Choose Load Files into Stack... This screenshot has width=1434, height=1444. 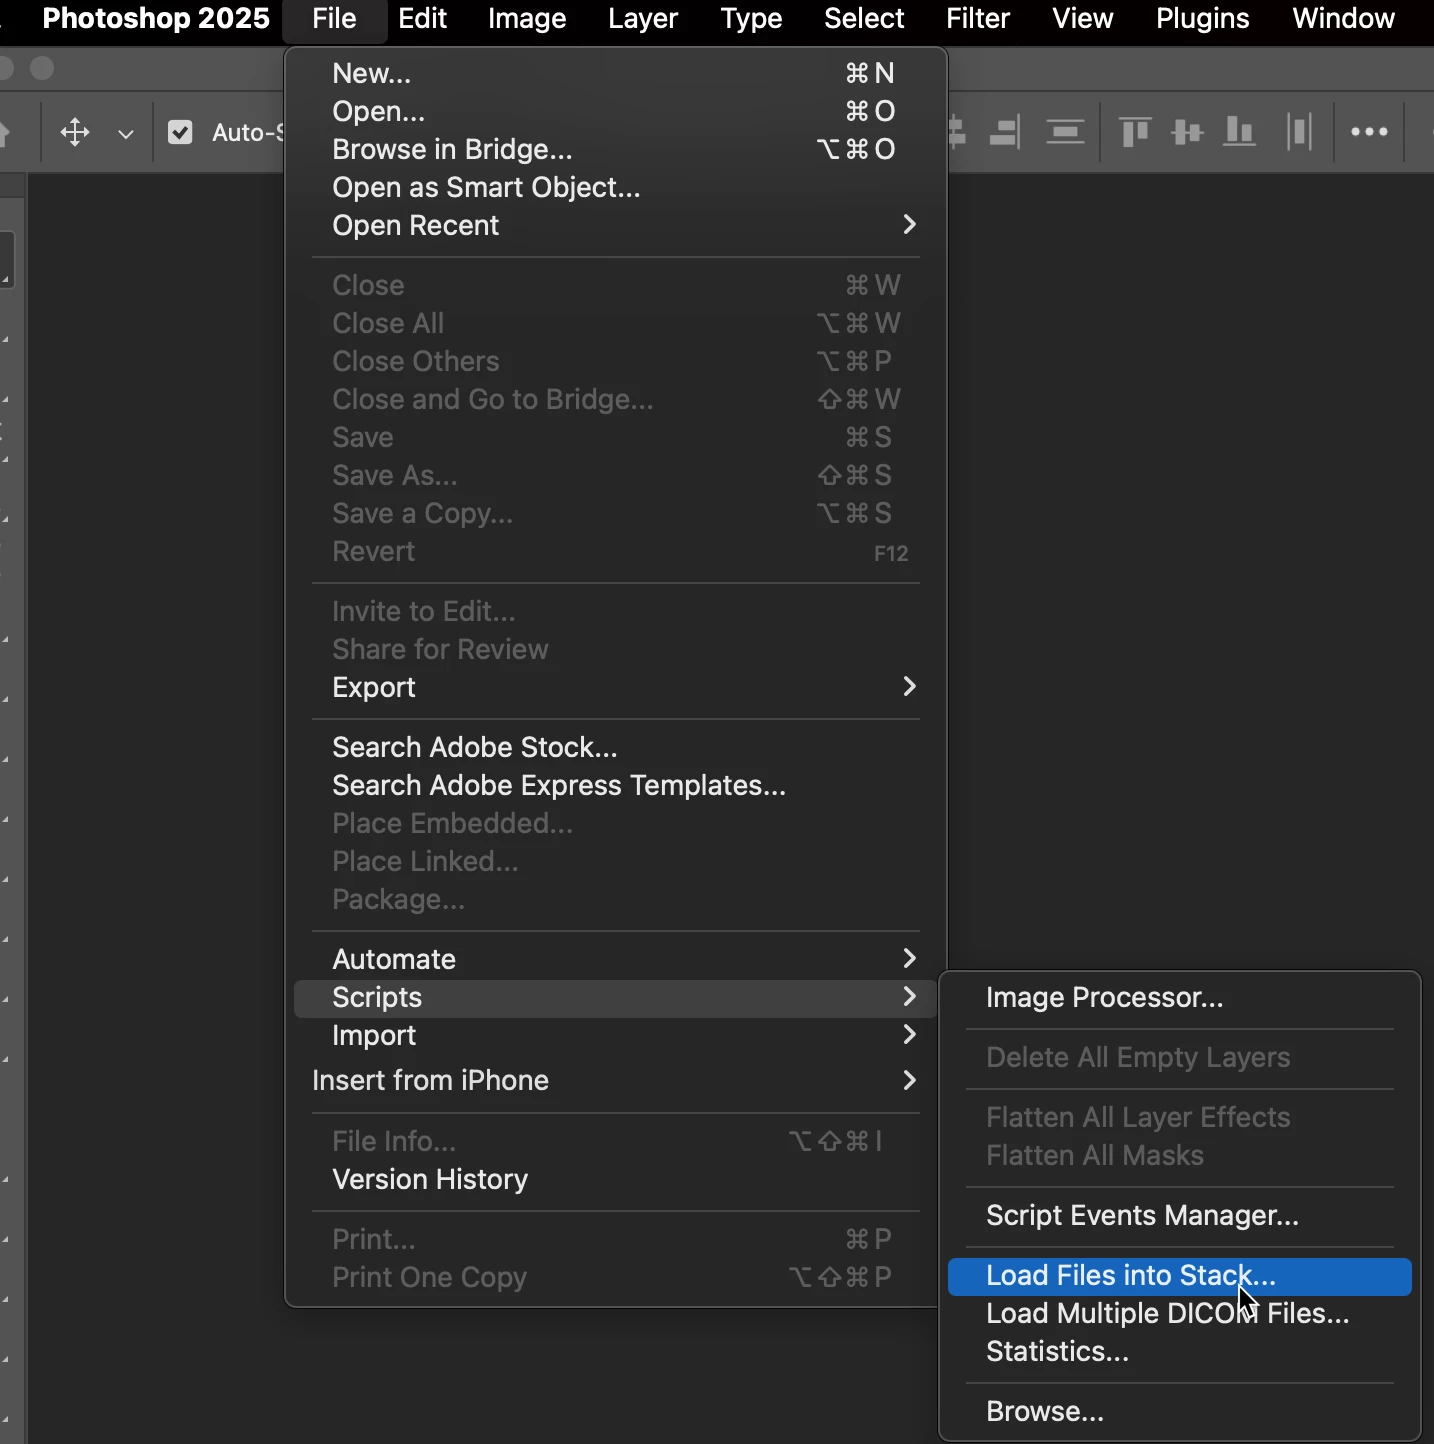(1180, 1276)
